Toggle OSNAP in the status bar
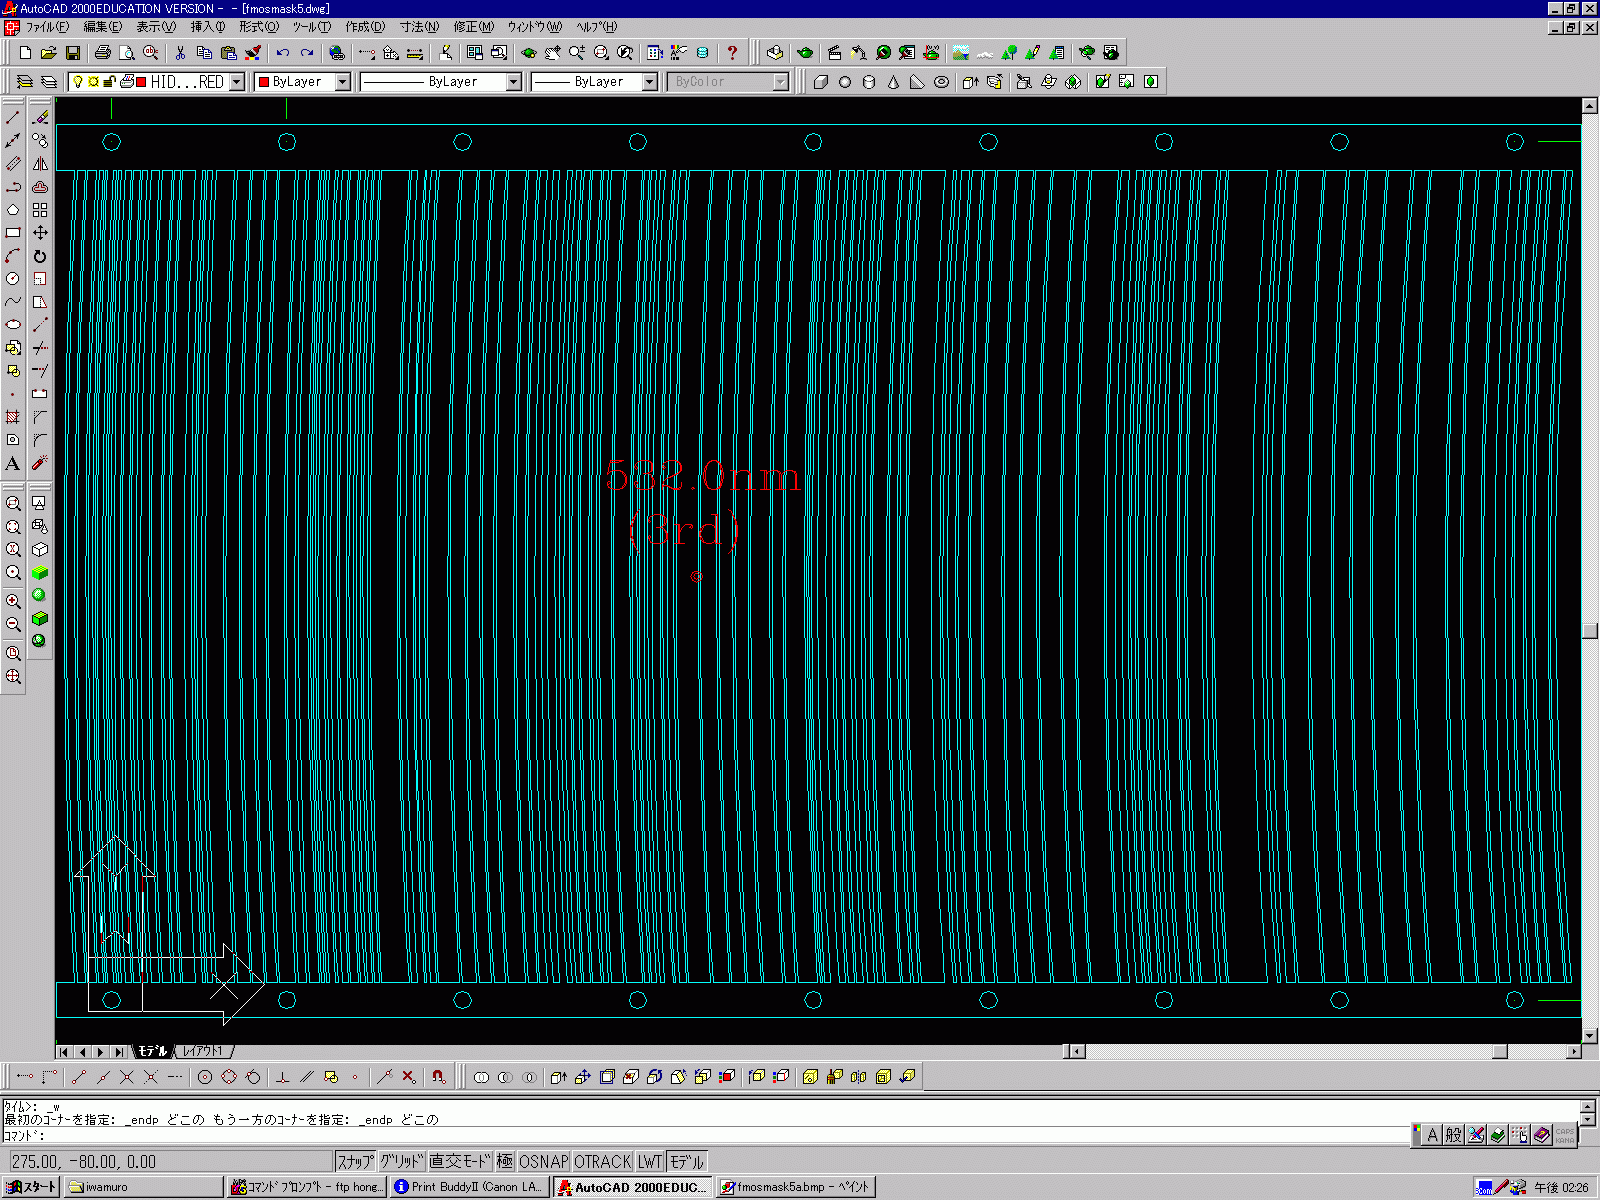The height and width of the screenshot is (1200, 1600). tap(543, 1161)
